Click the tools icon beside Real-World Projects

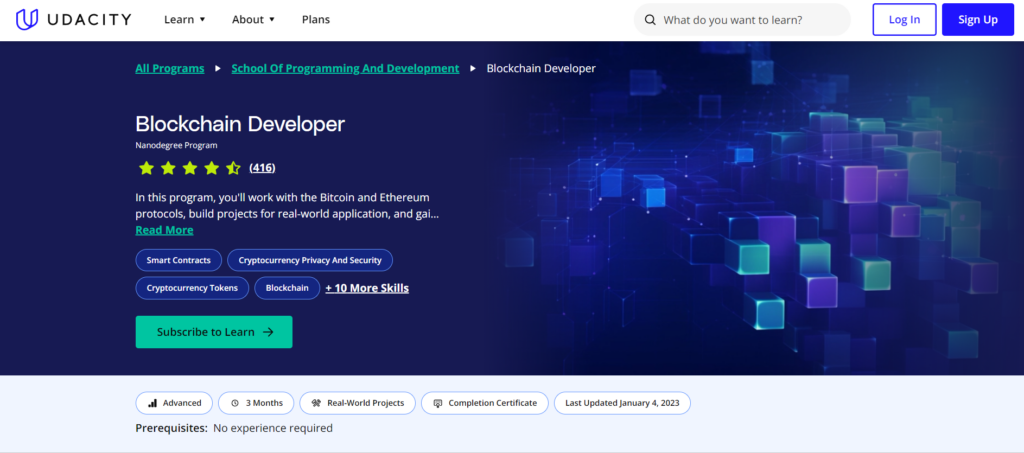click(x=316, y=403)
